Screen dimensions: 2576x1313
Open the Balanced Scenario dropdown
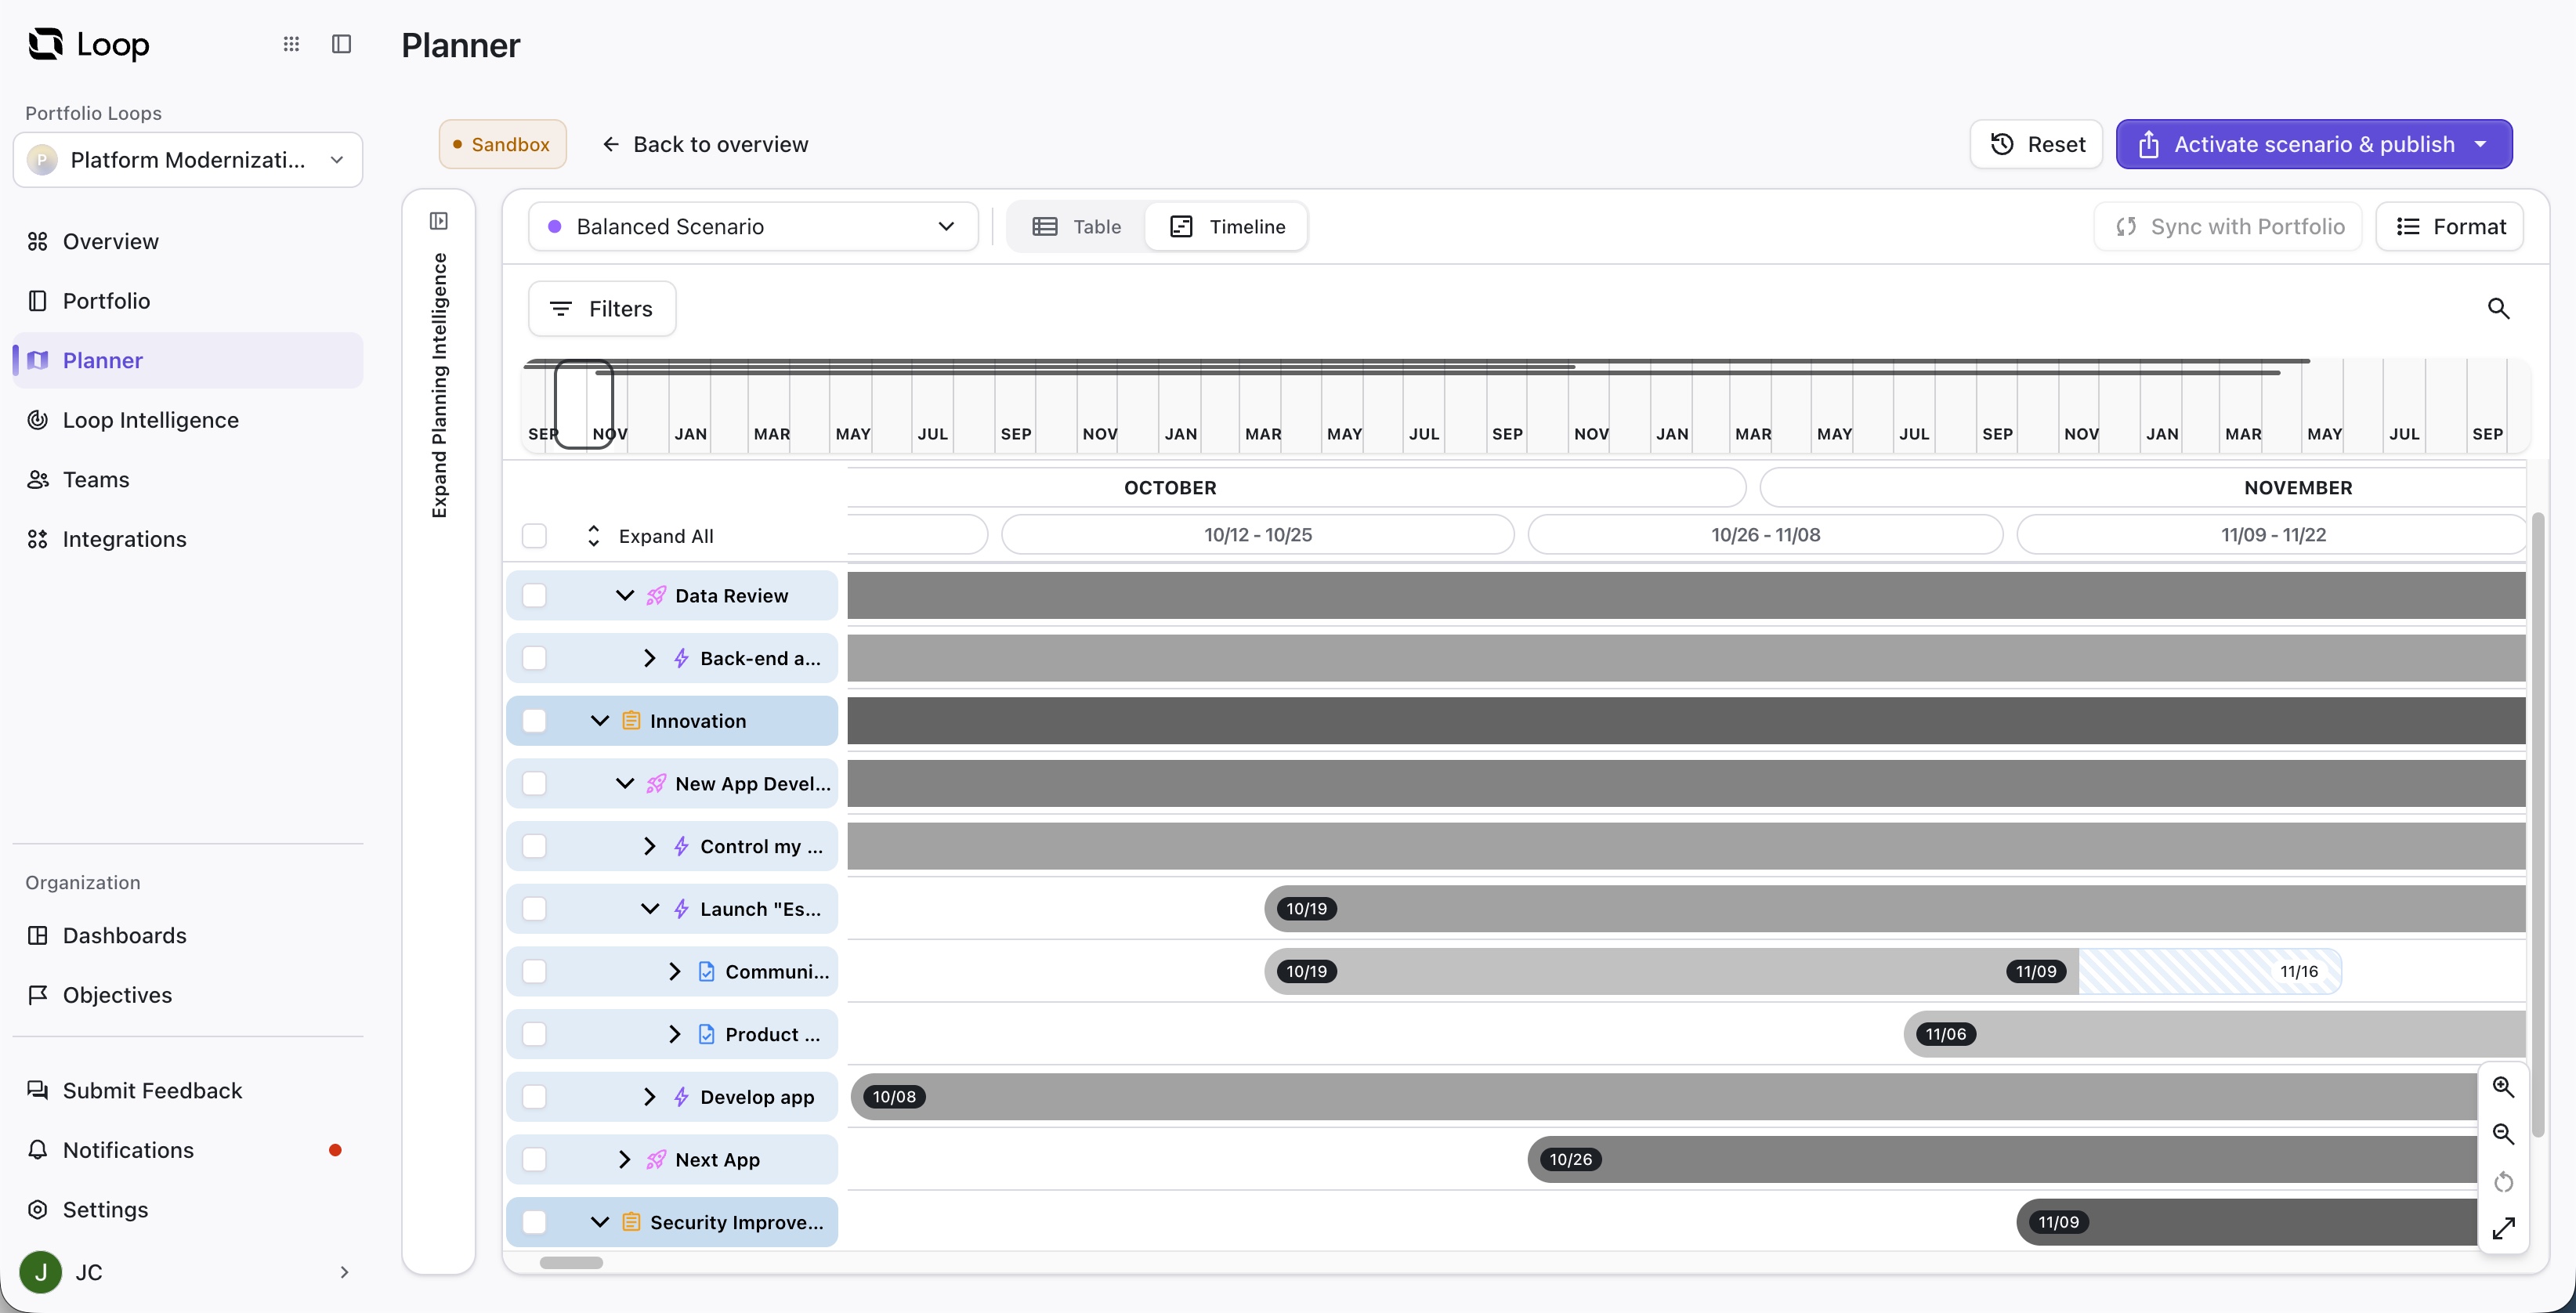753,227
